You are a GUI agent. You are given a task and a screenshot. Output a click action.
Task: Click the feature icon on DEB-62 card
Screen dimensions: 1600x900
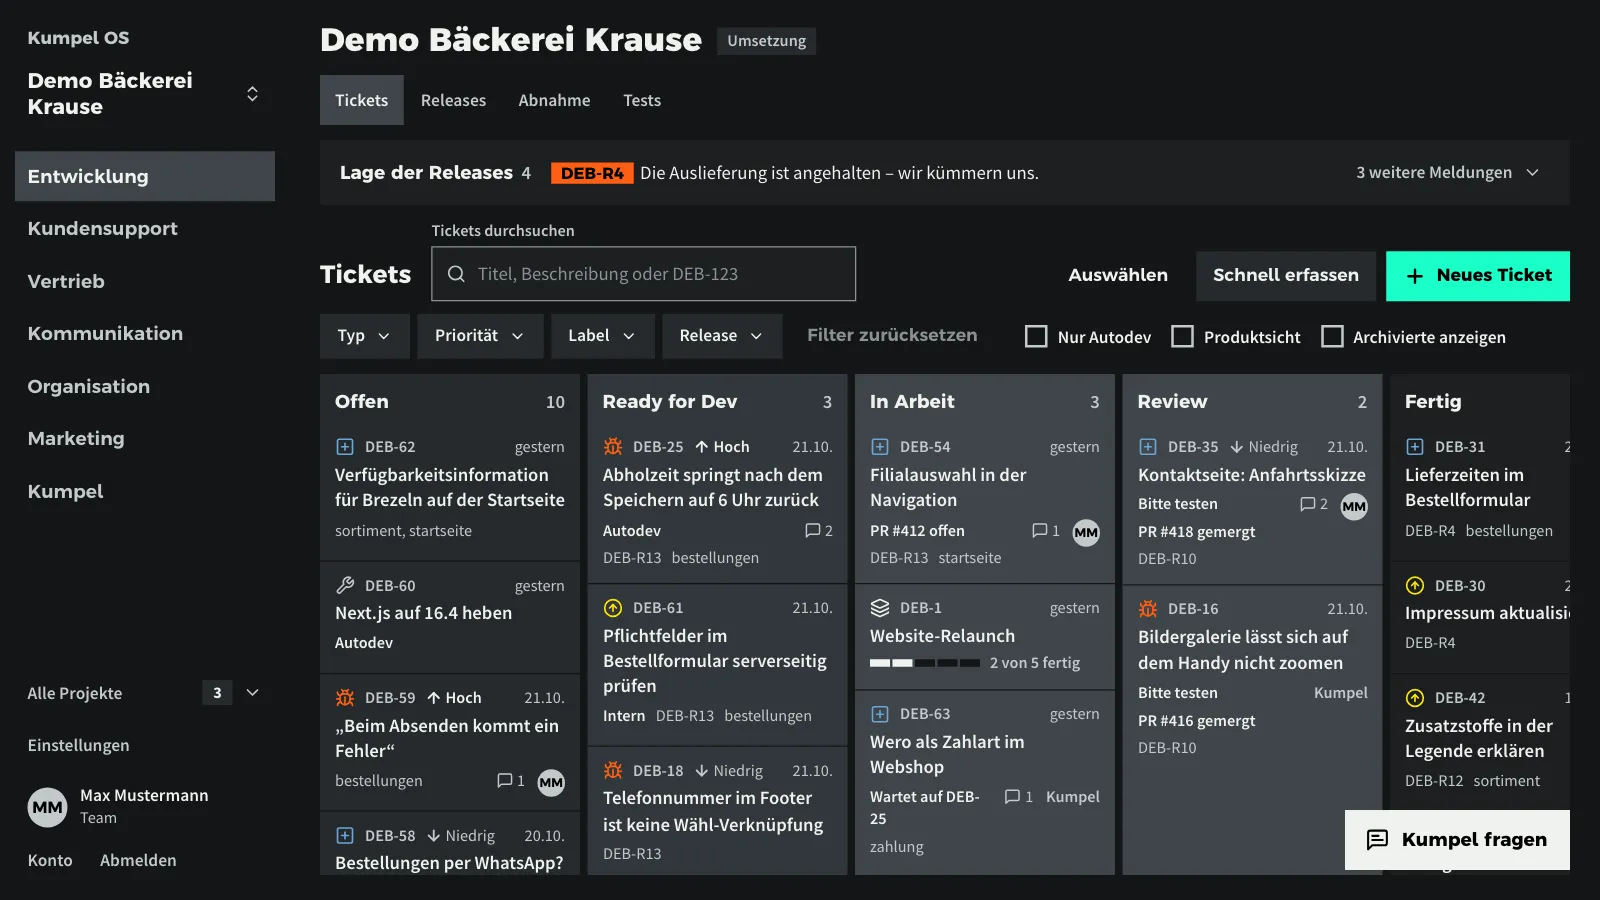pos(345,447)
